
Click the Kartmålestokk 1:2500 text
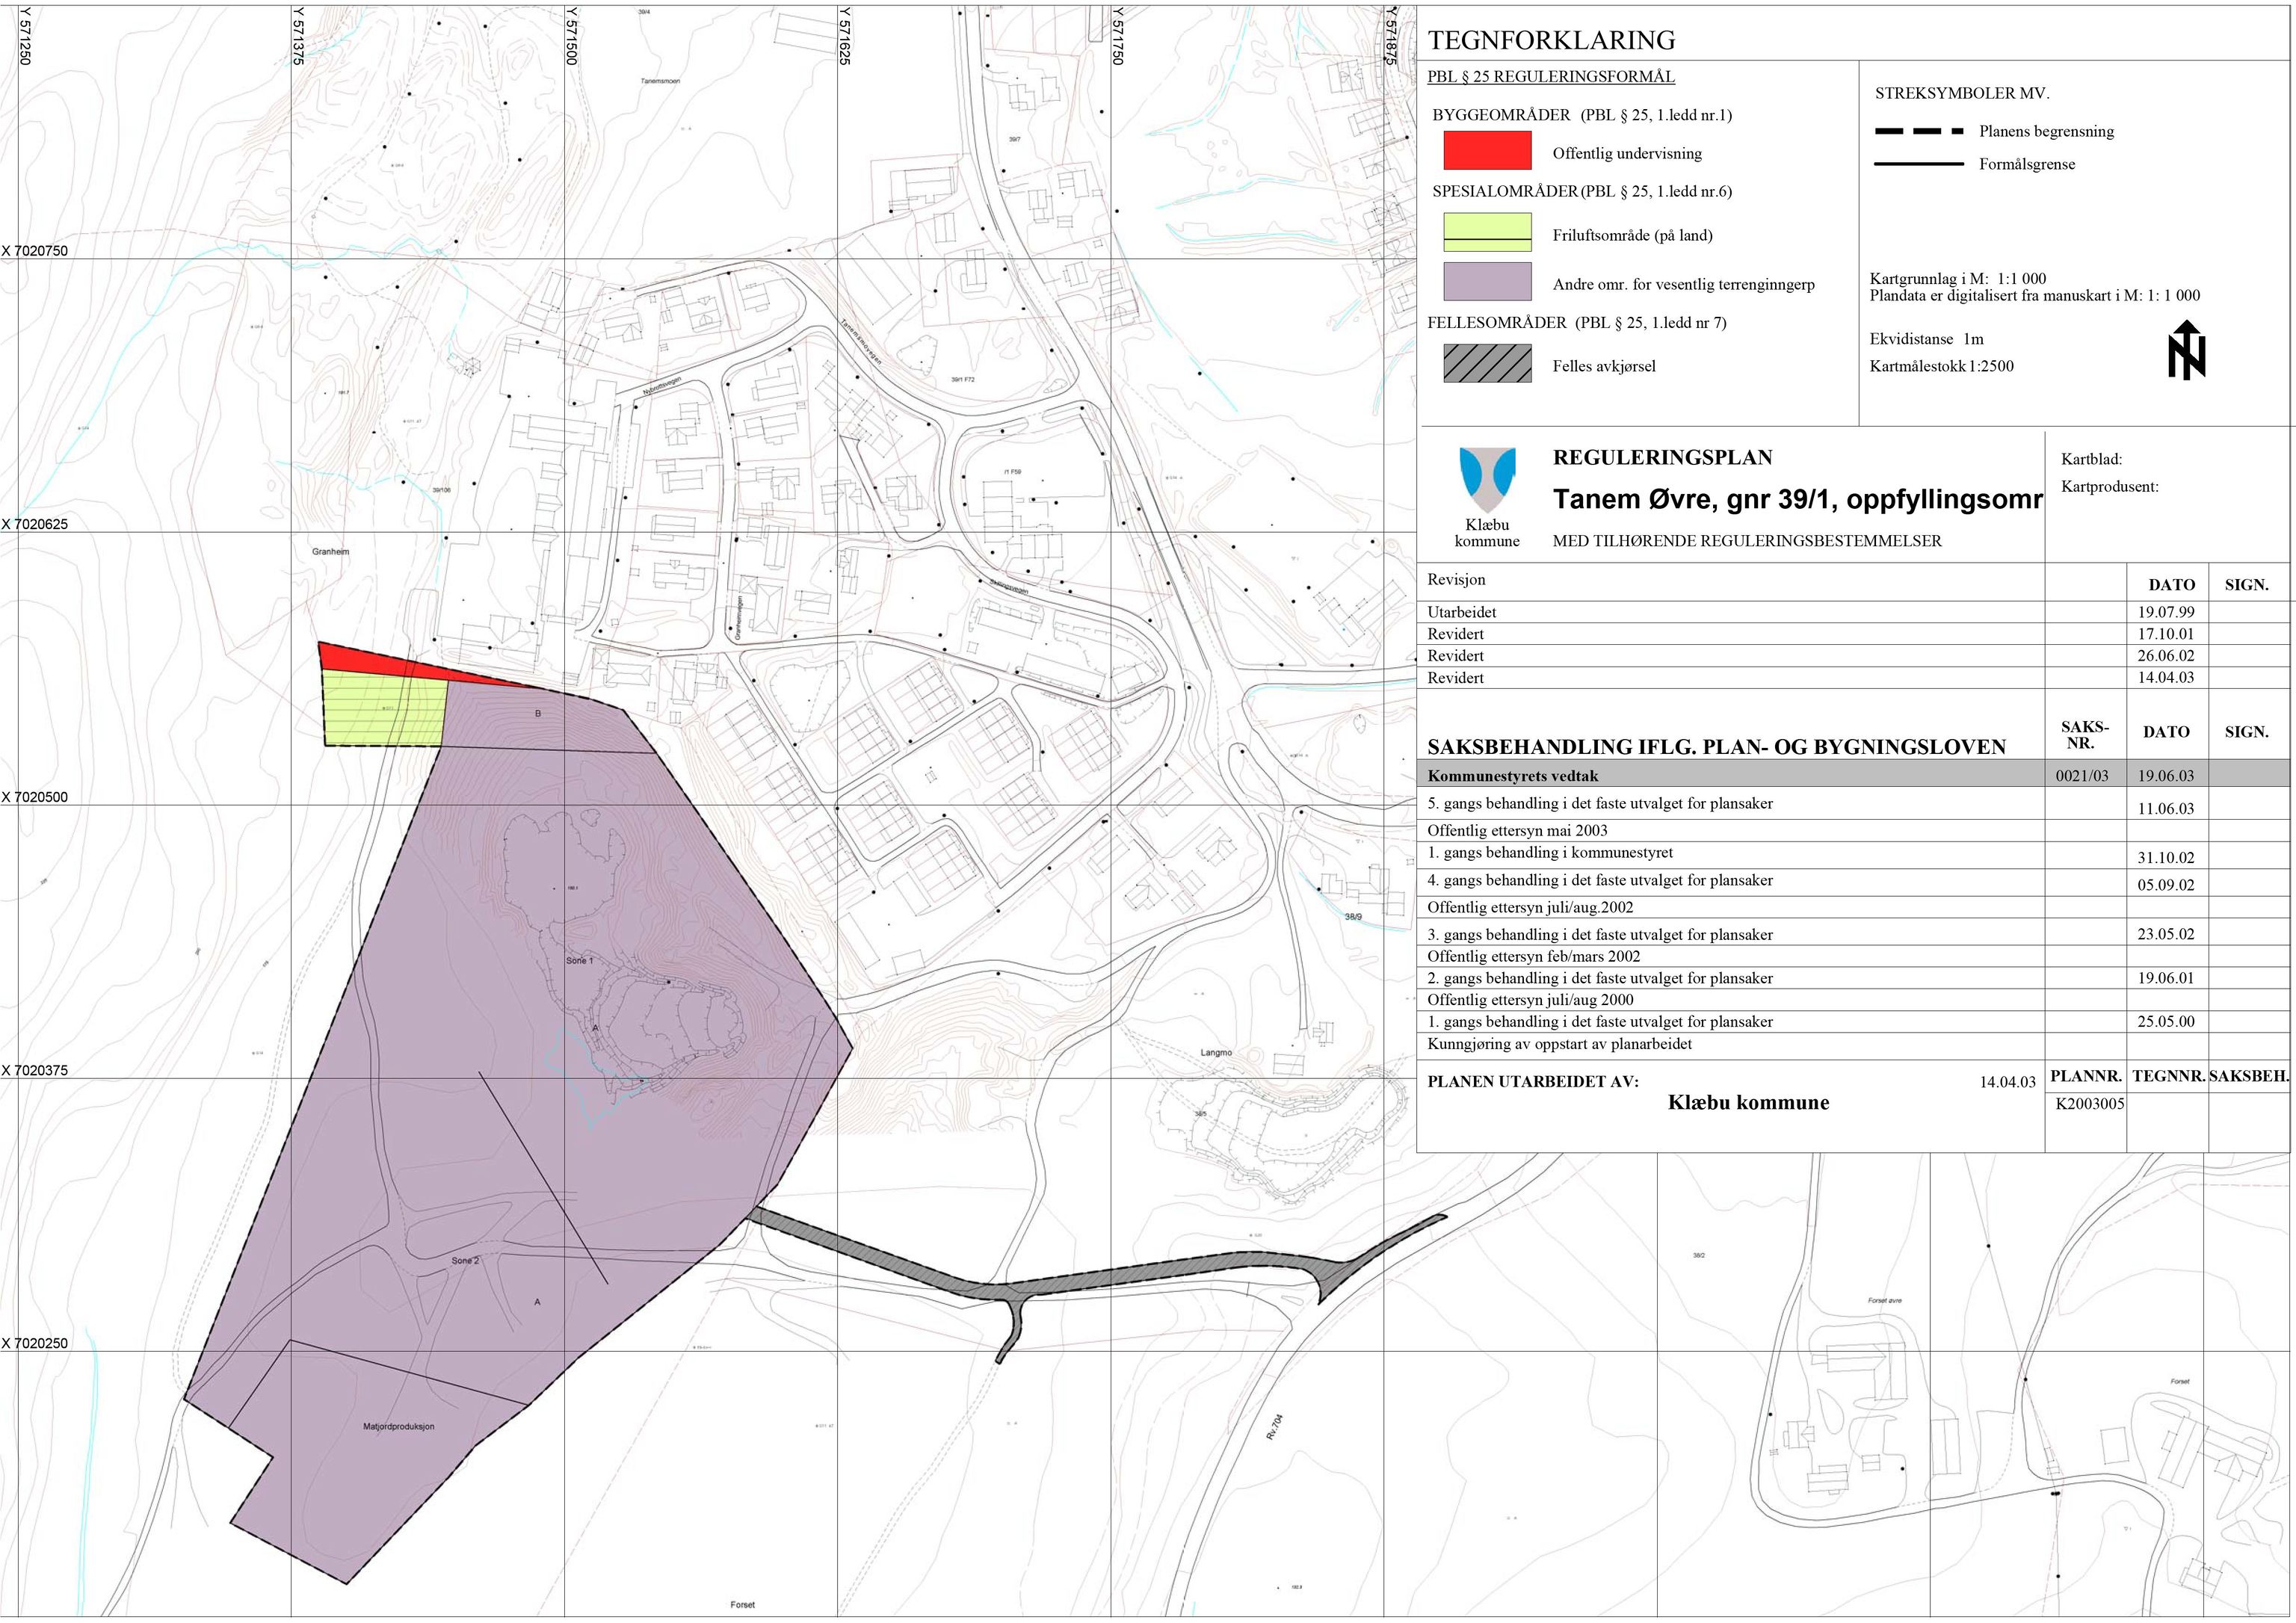point(1941,366)
